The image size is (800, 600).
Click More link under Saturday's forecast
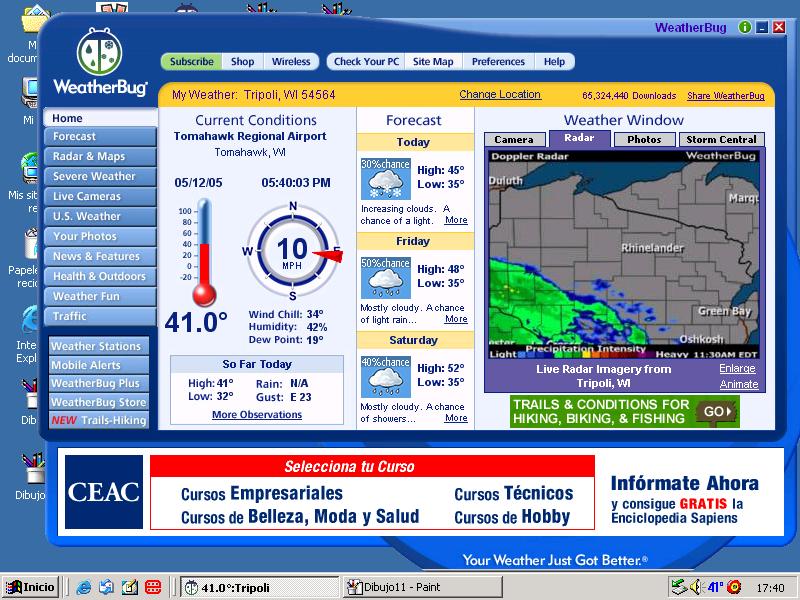456,418
